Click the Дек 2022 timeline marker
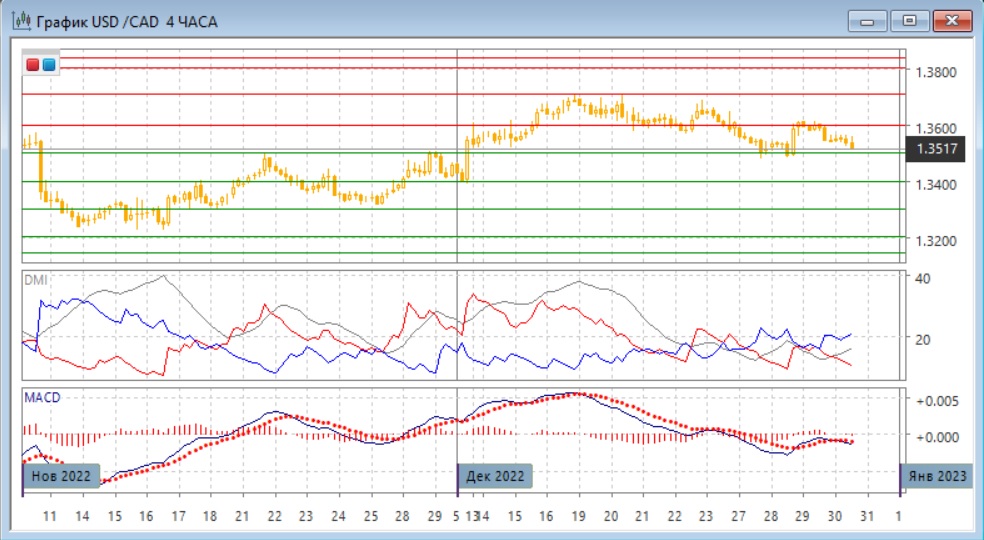Image resolution: width=984 pixels, height=540 pixels. (x=495, y=476)
